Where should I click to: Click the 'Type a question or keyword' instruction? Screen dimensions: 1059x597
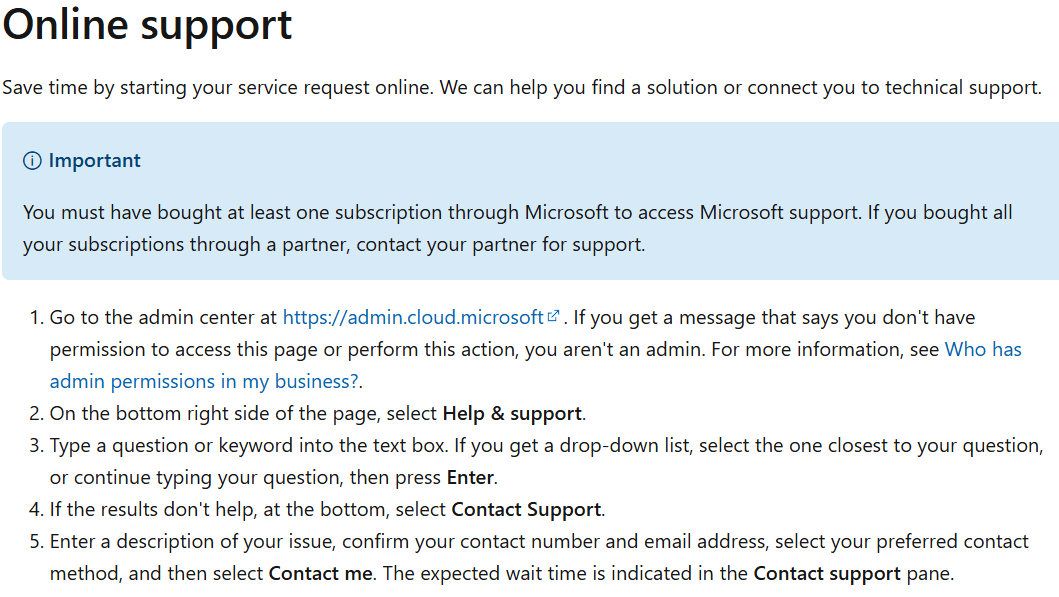coord(300,445)
